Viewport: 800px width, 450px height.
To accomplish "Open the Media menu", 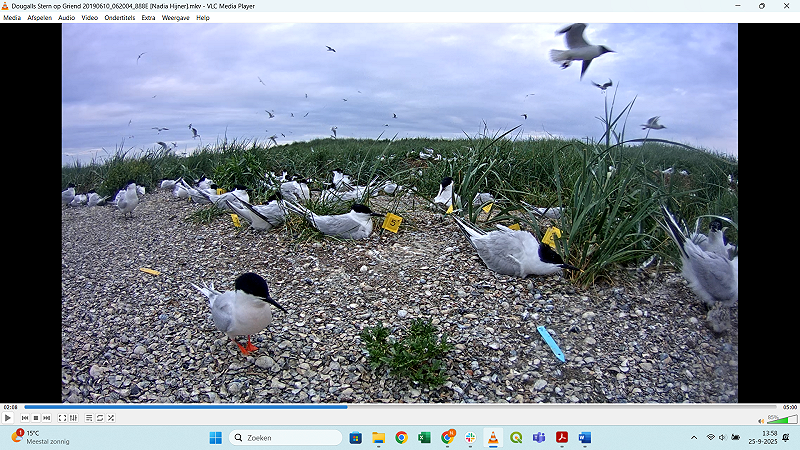I will 12,18.
